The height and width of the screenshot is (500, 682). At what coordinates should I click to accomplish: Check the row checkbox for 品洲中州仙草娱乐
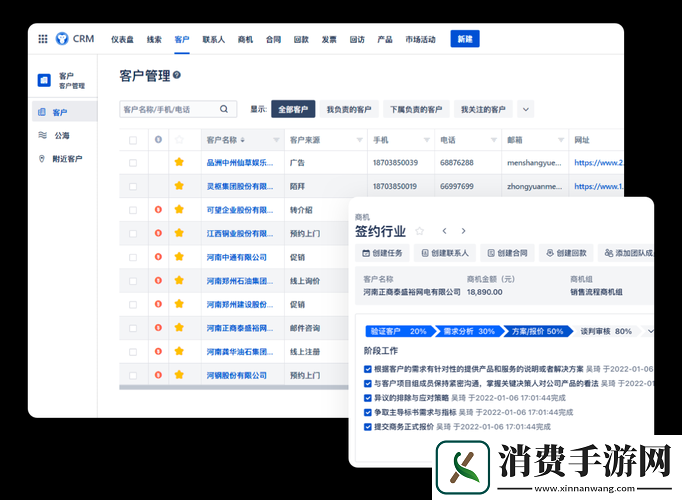(x=133, y=163)
